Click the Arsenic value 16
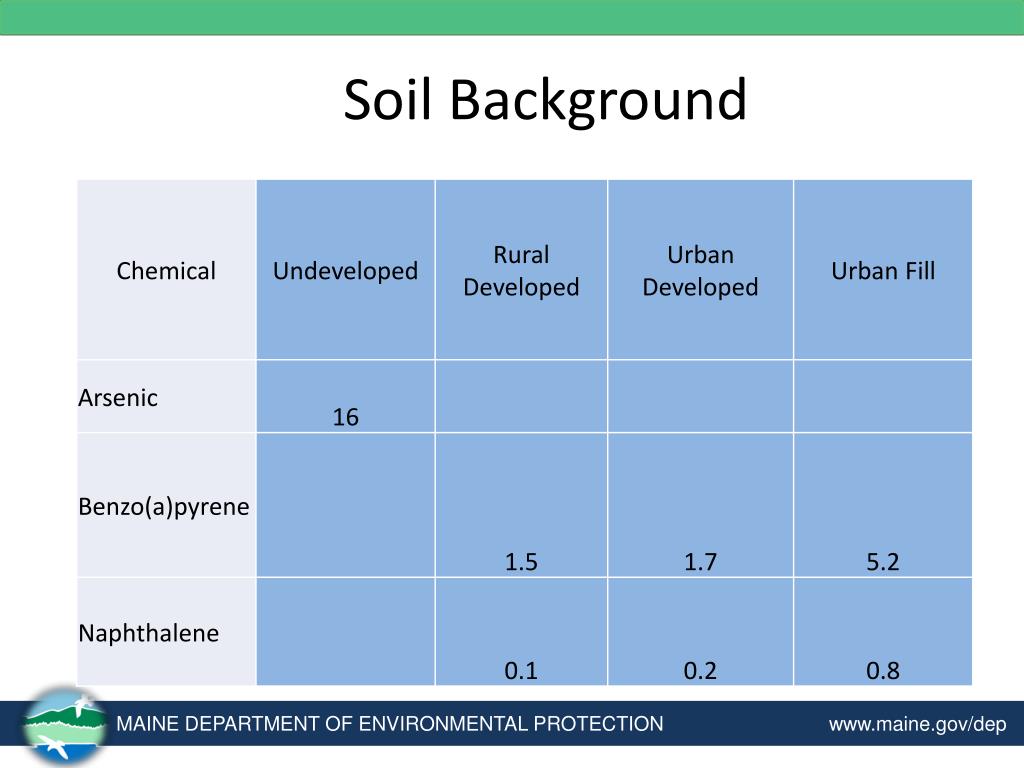 345,417
